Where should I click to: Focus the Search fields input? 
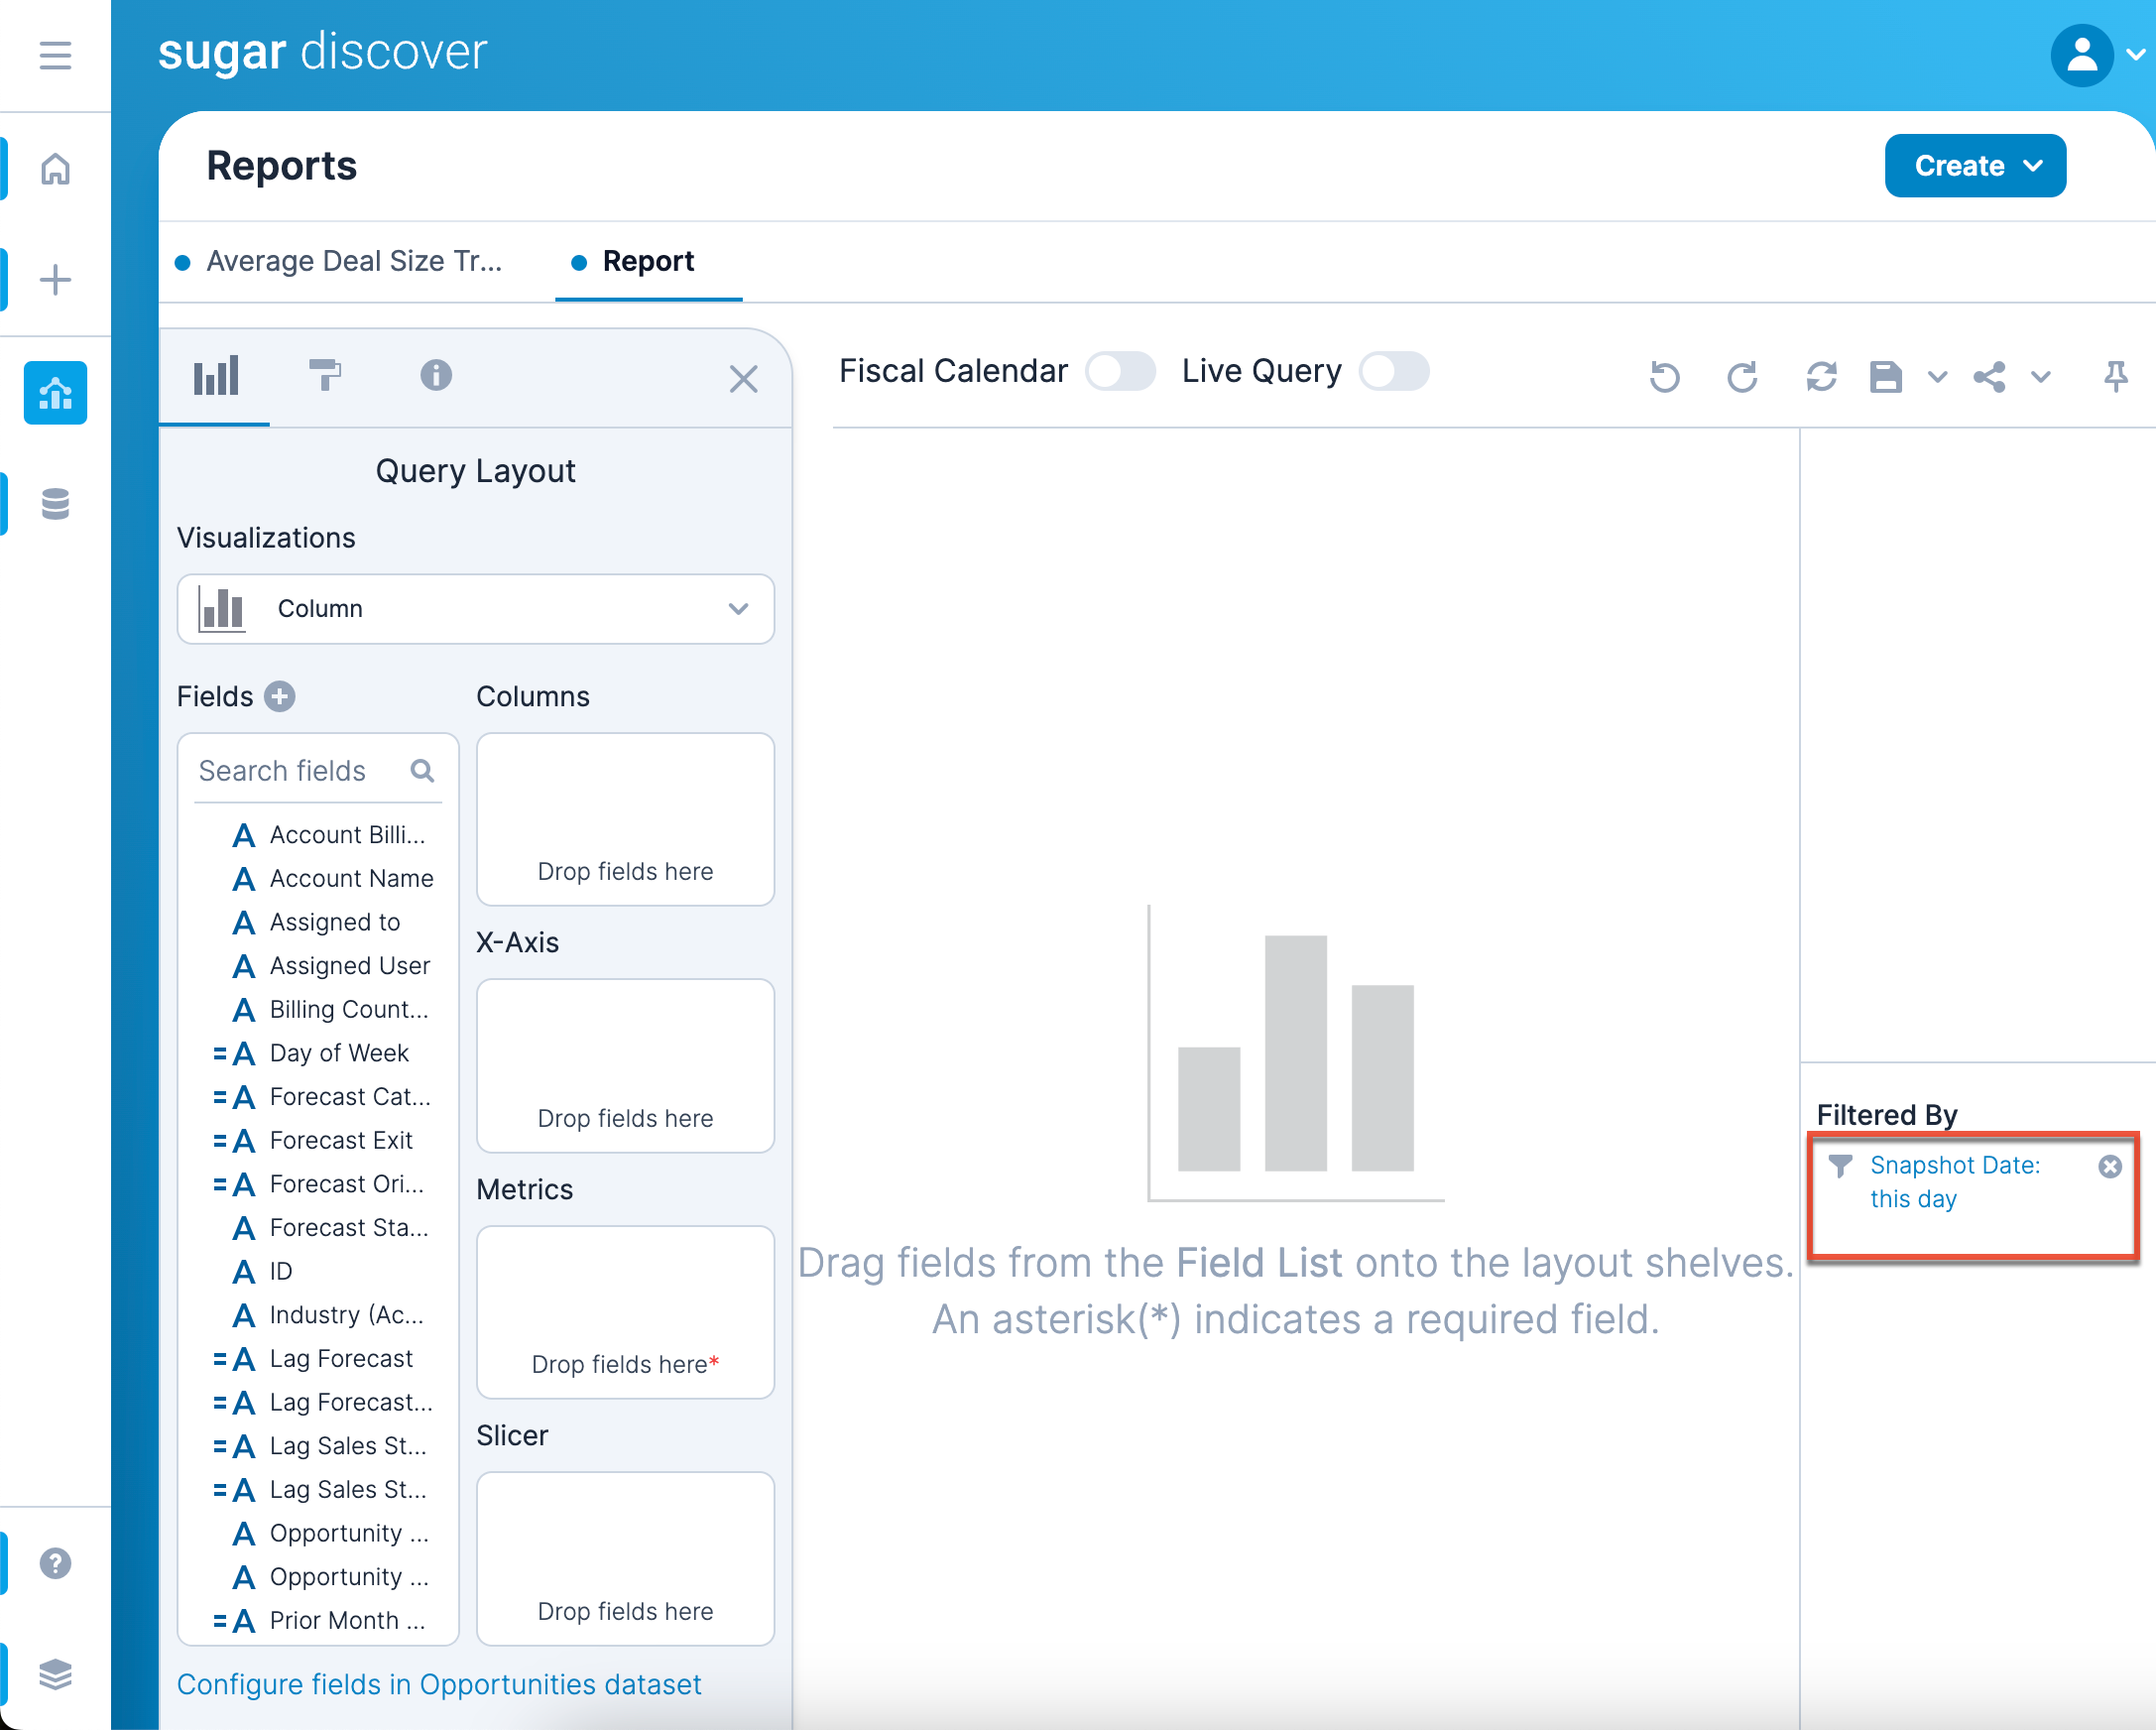300,771
